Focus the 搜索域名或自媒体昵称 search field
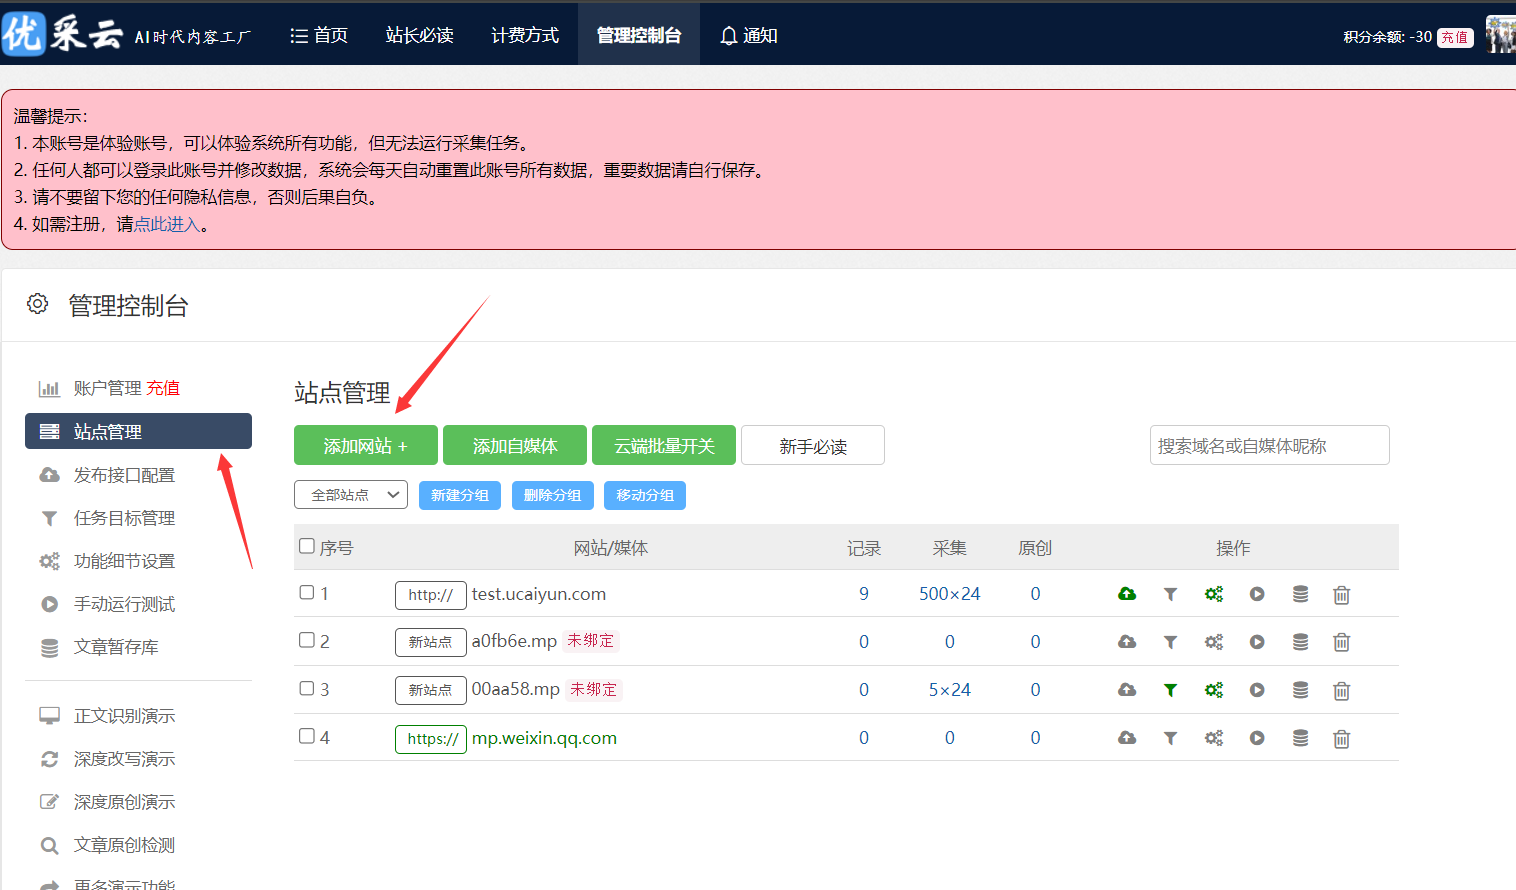Image resolution: width=1516 pixels, height=890 pixels. coord(1269,446)
